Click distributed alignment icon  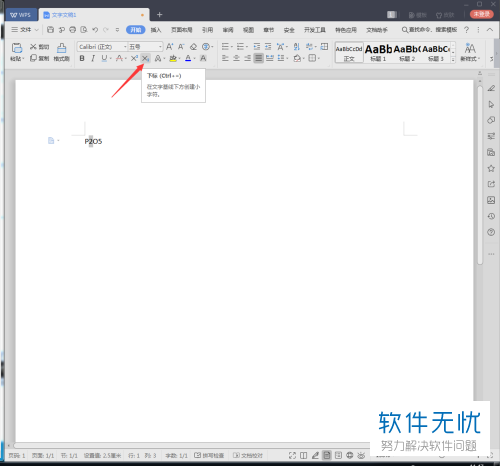pos(270,58)
